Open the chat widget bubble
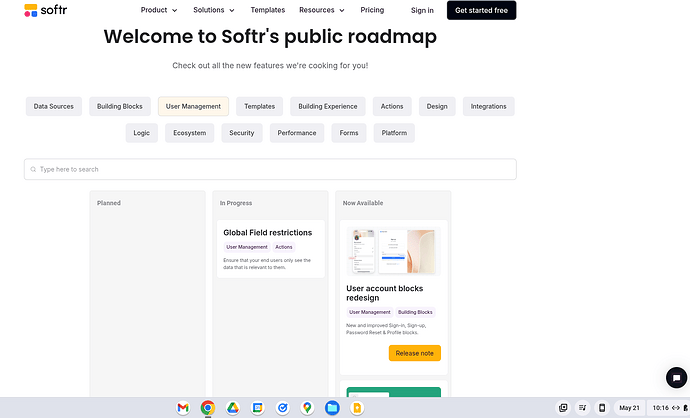 click(676, 378)
